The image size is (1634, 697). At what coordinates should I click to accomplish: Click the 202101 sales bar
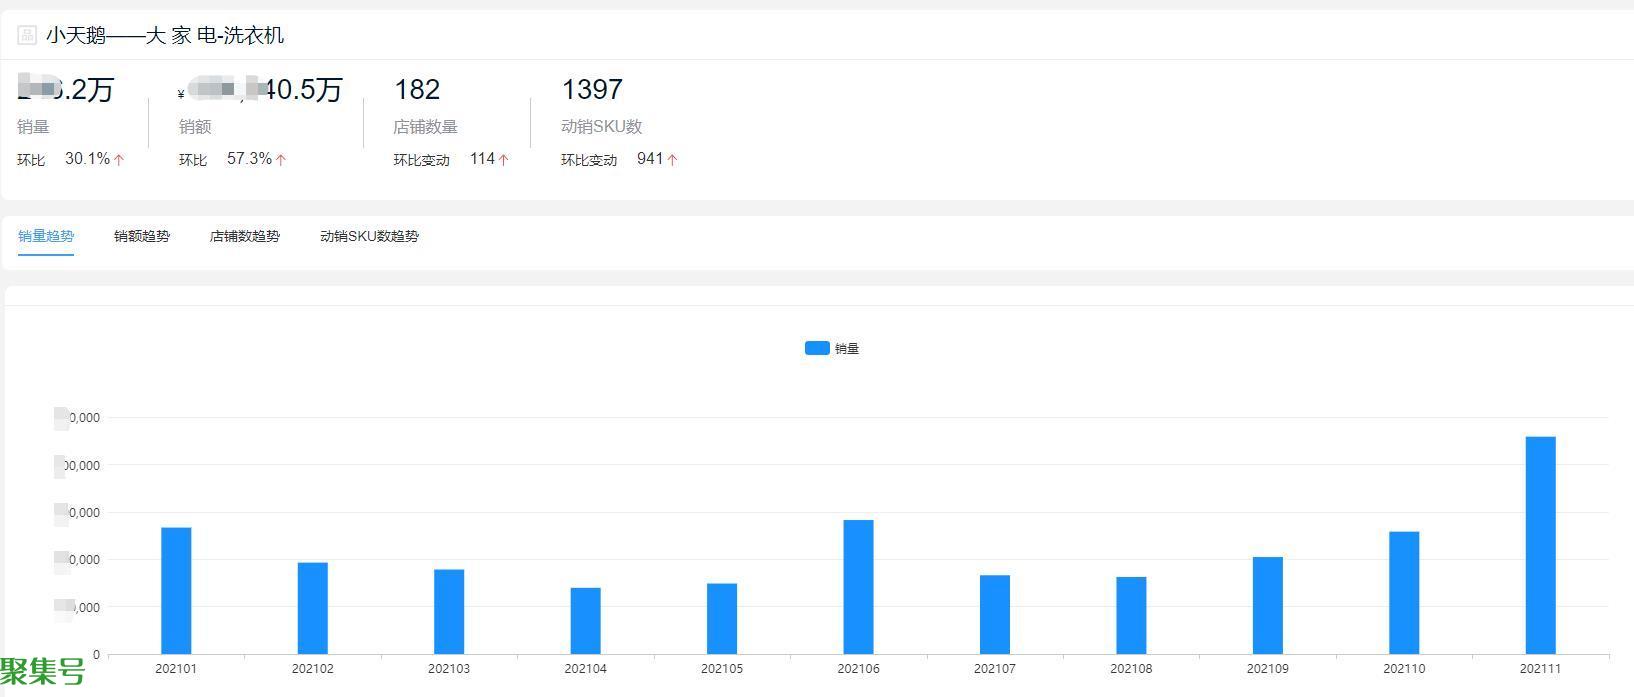[176, 591]
